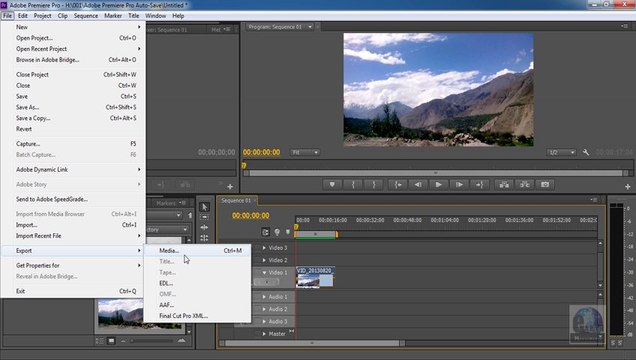Choose Final Cut Pro XML... export option
Screen dimensions: 636x360
(198, 316)
